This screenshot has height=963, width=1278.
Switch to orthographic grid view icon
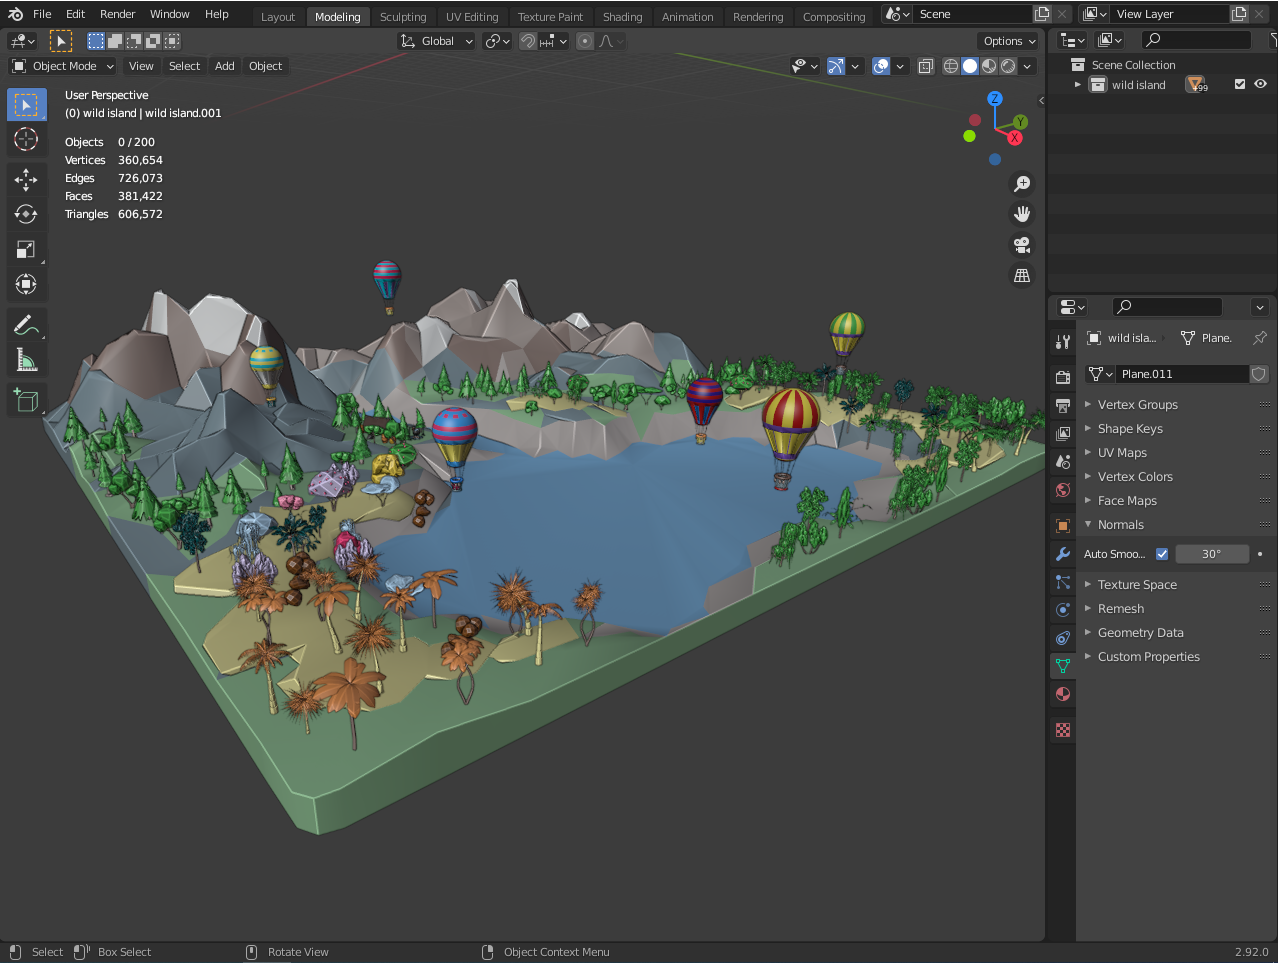tap(1021, 276)
